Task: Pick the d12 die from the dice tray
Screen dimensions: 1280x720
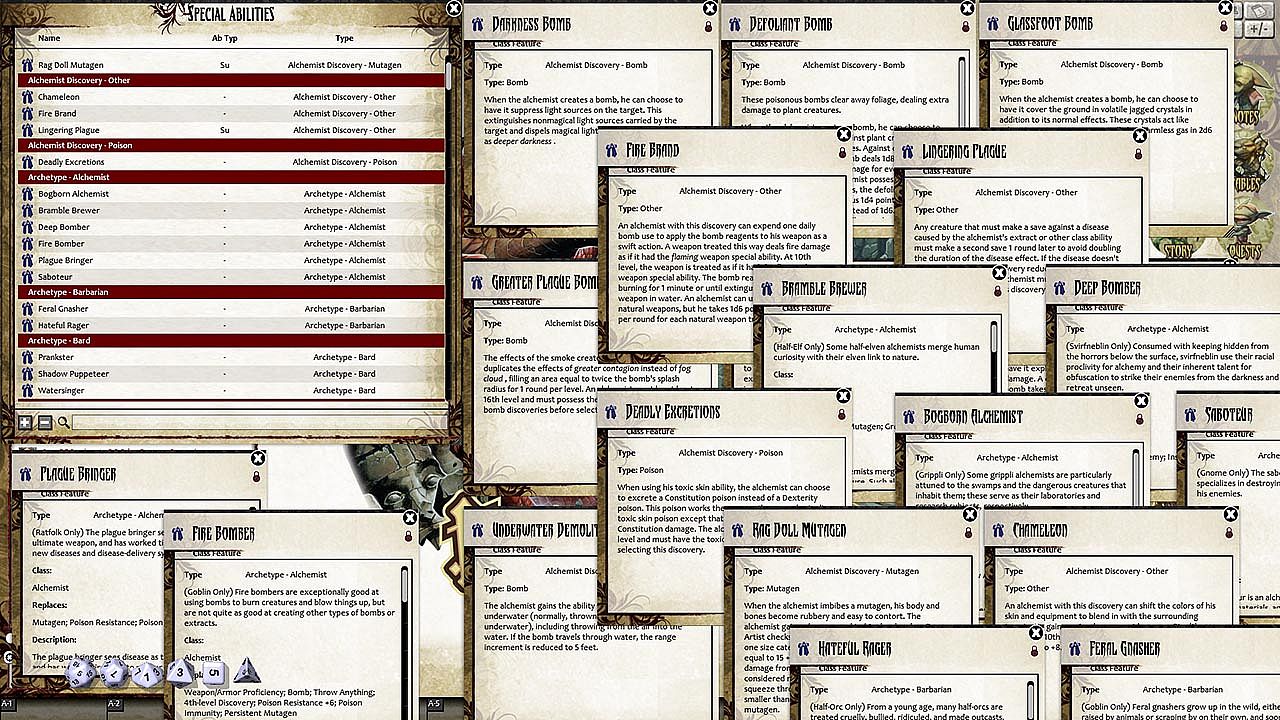Action: (x=114, y=672)
